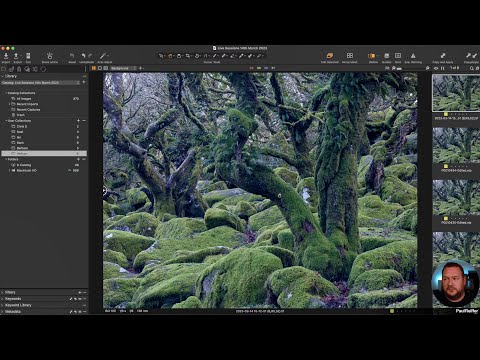
Task: Click the Undo arrow icon
Action: [x=84, y=56]
